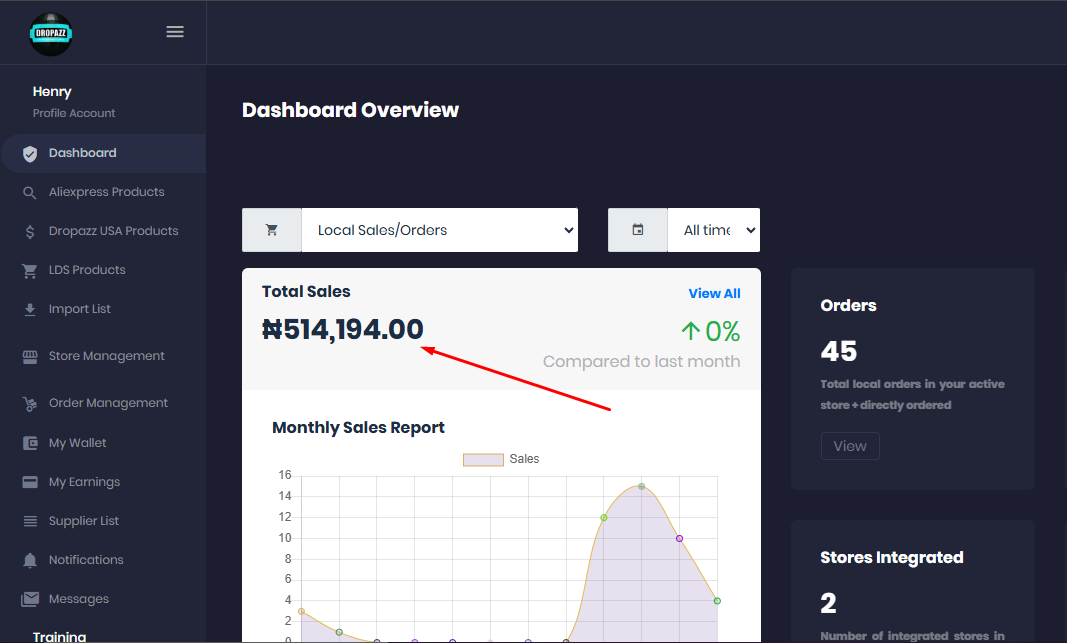Click the My Wallet icon

tap(30, 443)
